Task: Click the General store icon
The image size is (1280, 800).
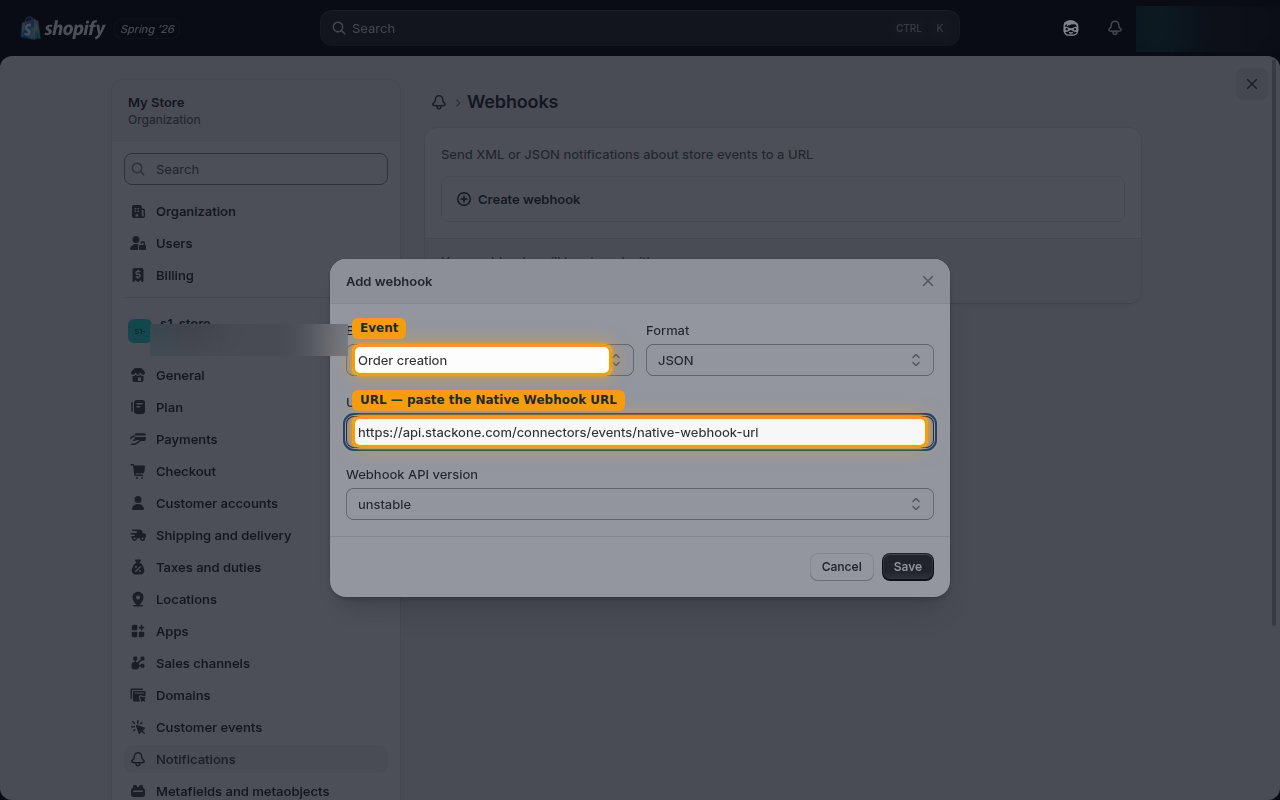Action: 138,375
